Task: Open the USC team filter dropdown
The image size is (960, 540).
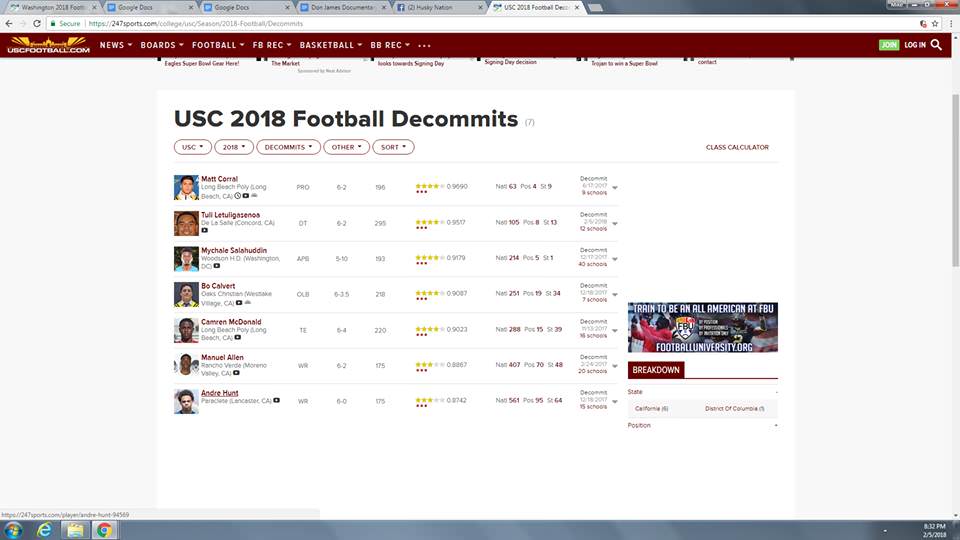Action: [x=193, y=147]
